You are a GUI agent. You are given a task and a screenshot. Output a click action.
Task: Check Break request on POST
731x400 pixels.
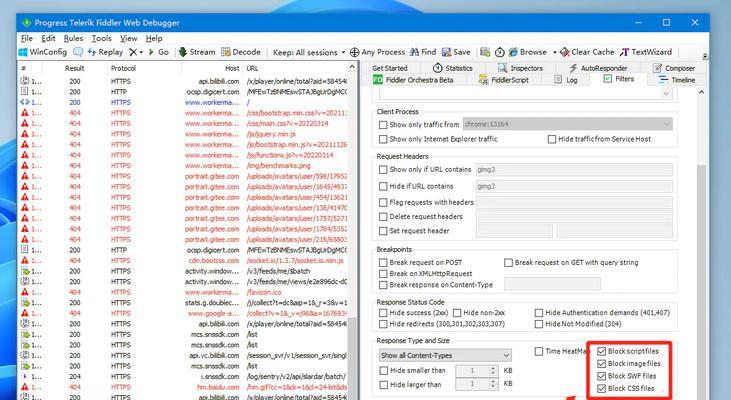click(383, 262)
